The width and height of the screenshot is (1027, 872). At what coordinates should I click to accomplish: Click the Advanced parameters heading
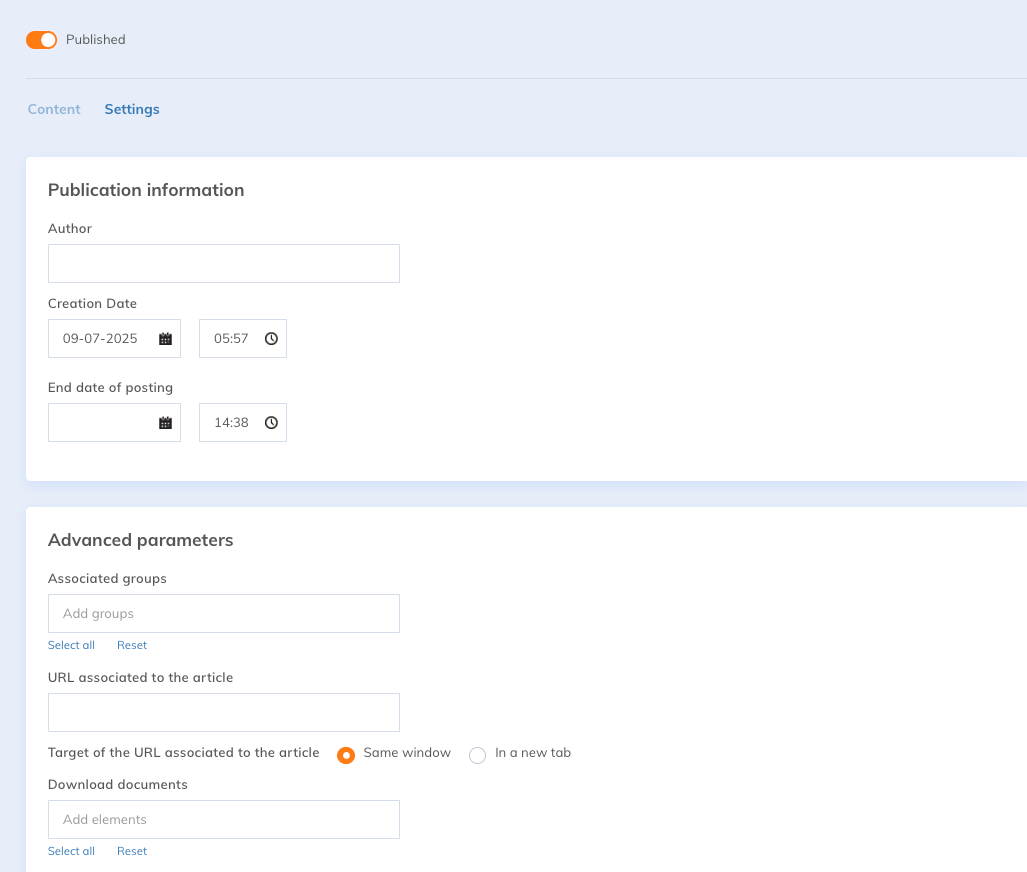click(x=141, y=540)
